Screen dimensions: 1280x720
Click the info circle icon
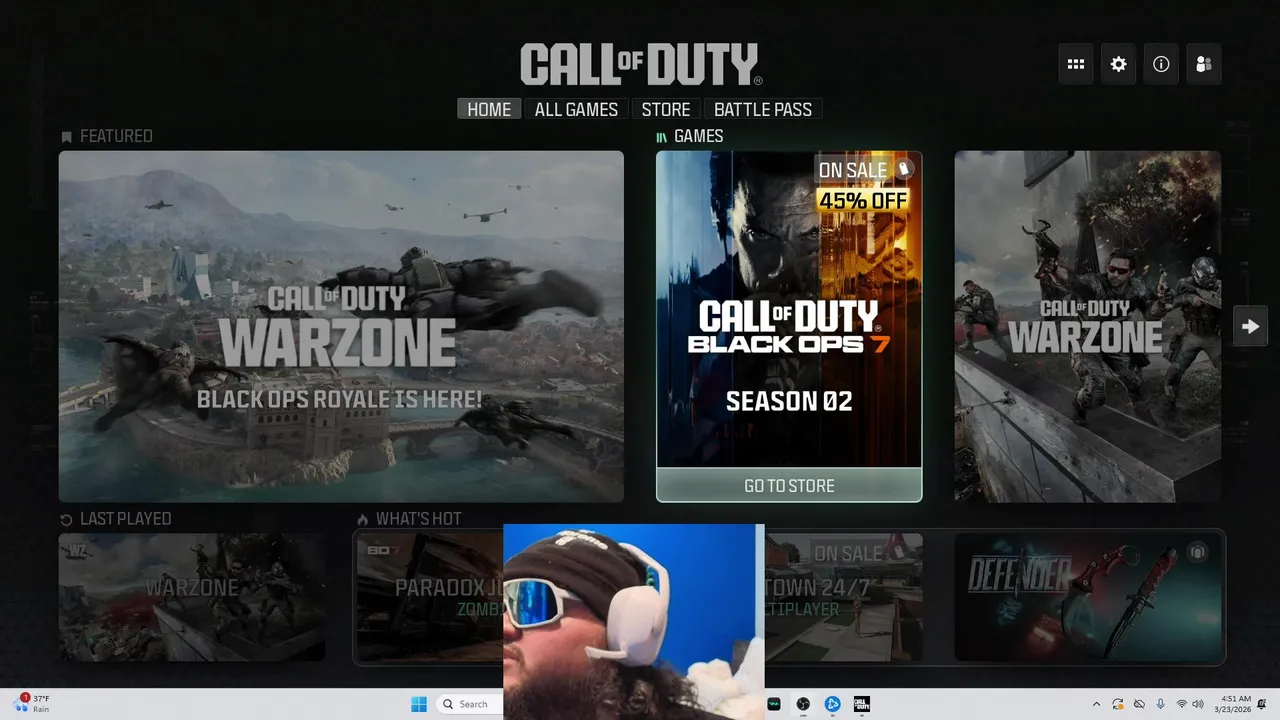pyautogui.click(x=1161, y=64)
